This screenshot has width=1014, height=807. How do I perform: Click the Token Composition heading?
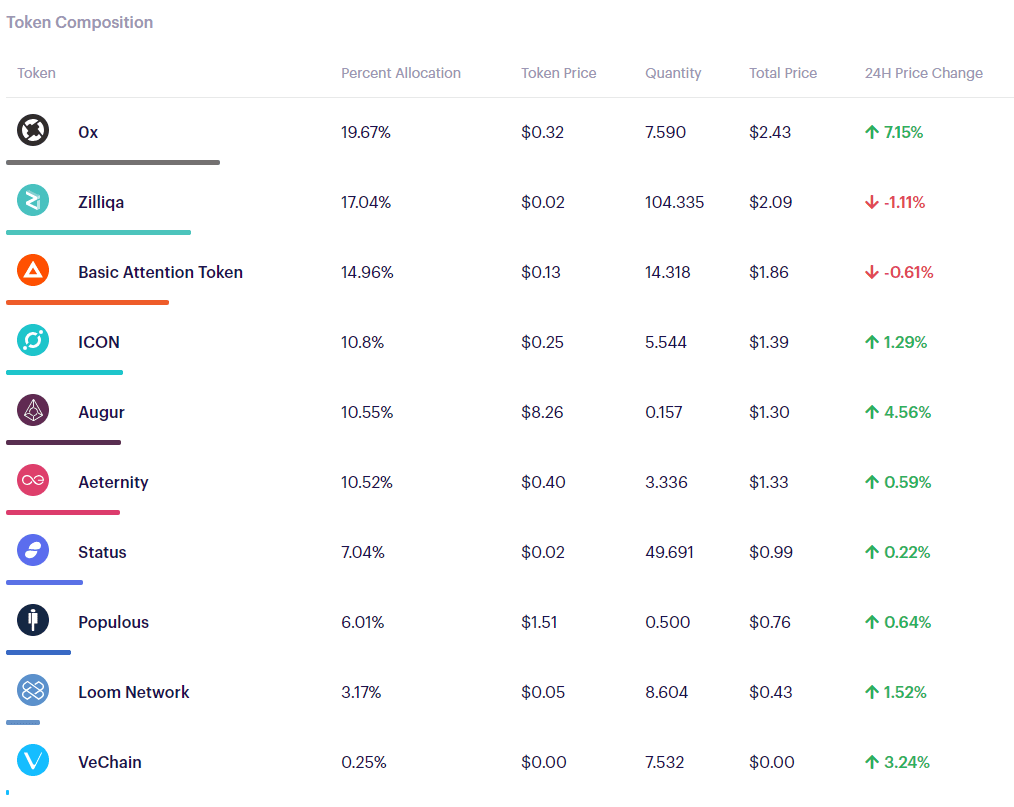[x=80, y=22]
